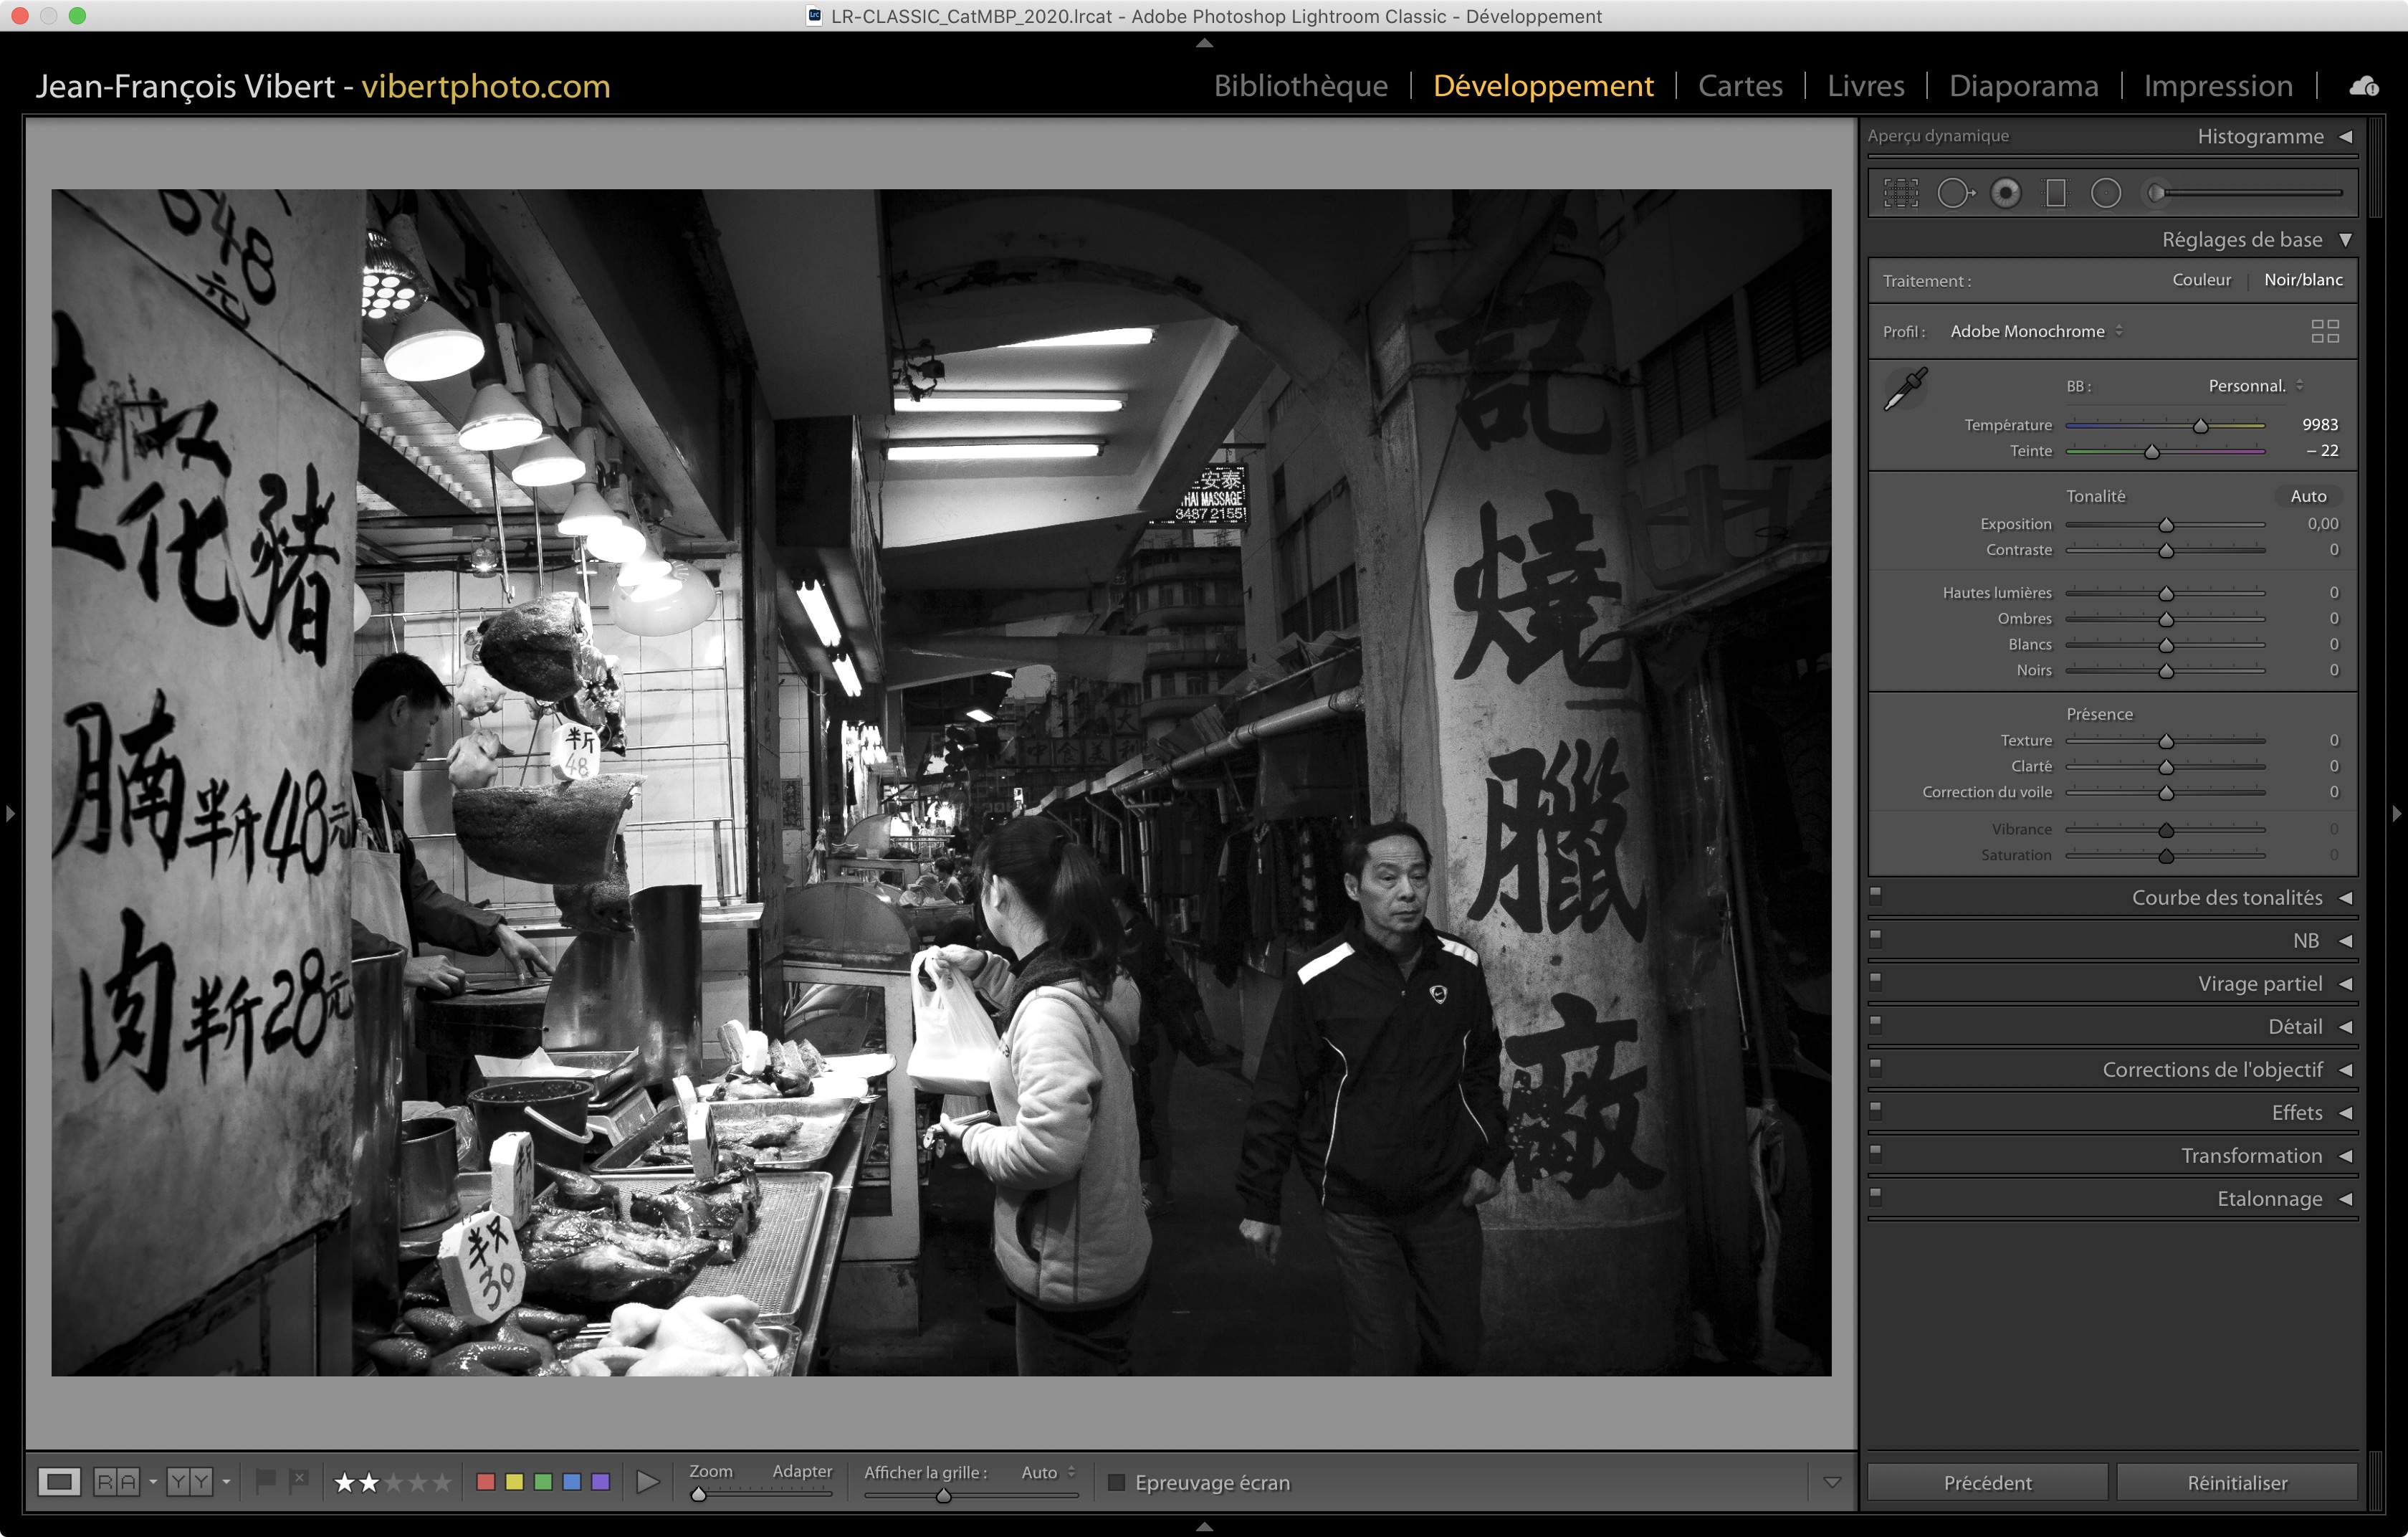
Task: Set rating to four stars
Action: point(418,1482)
